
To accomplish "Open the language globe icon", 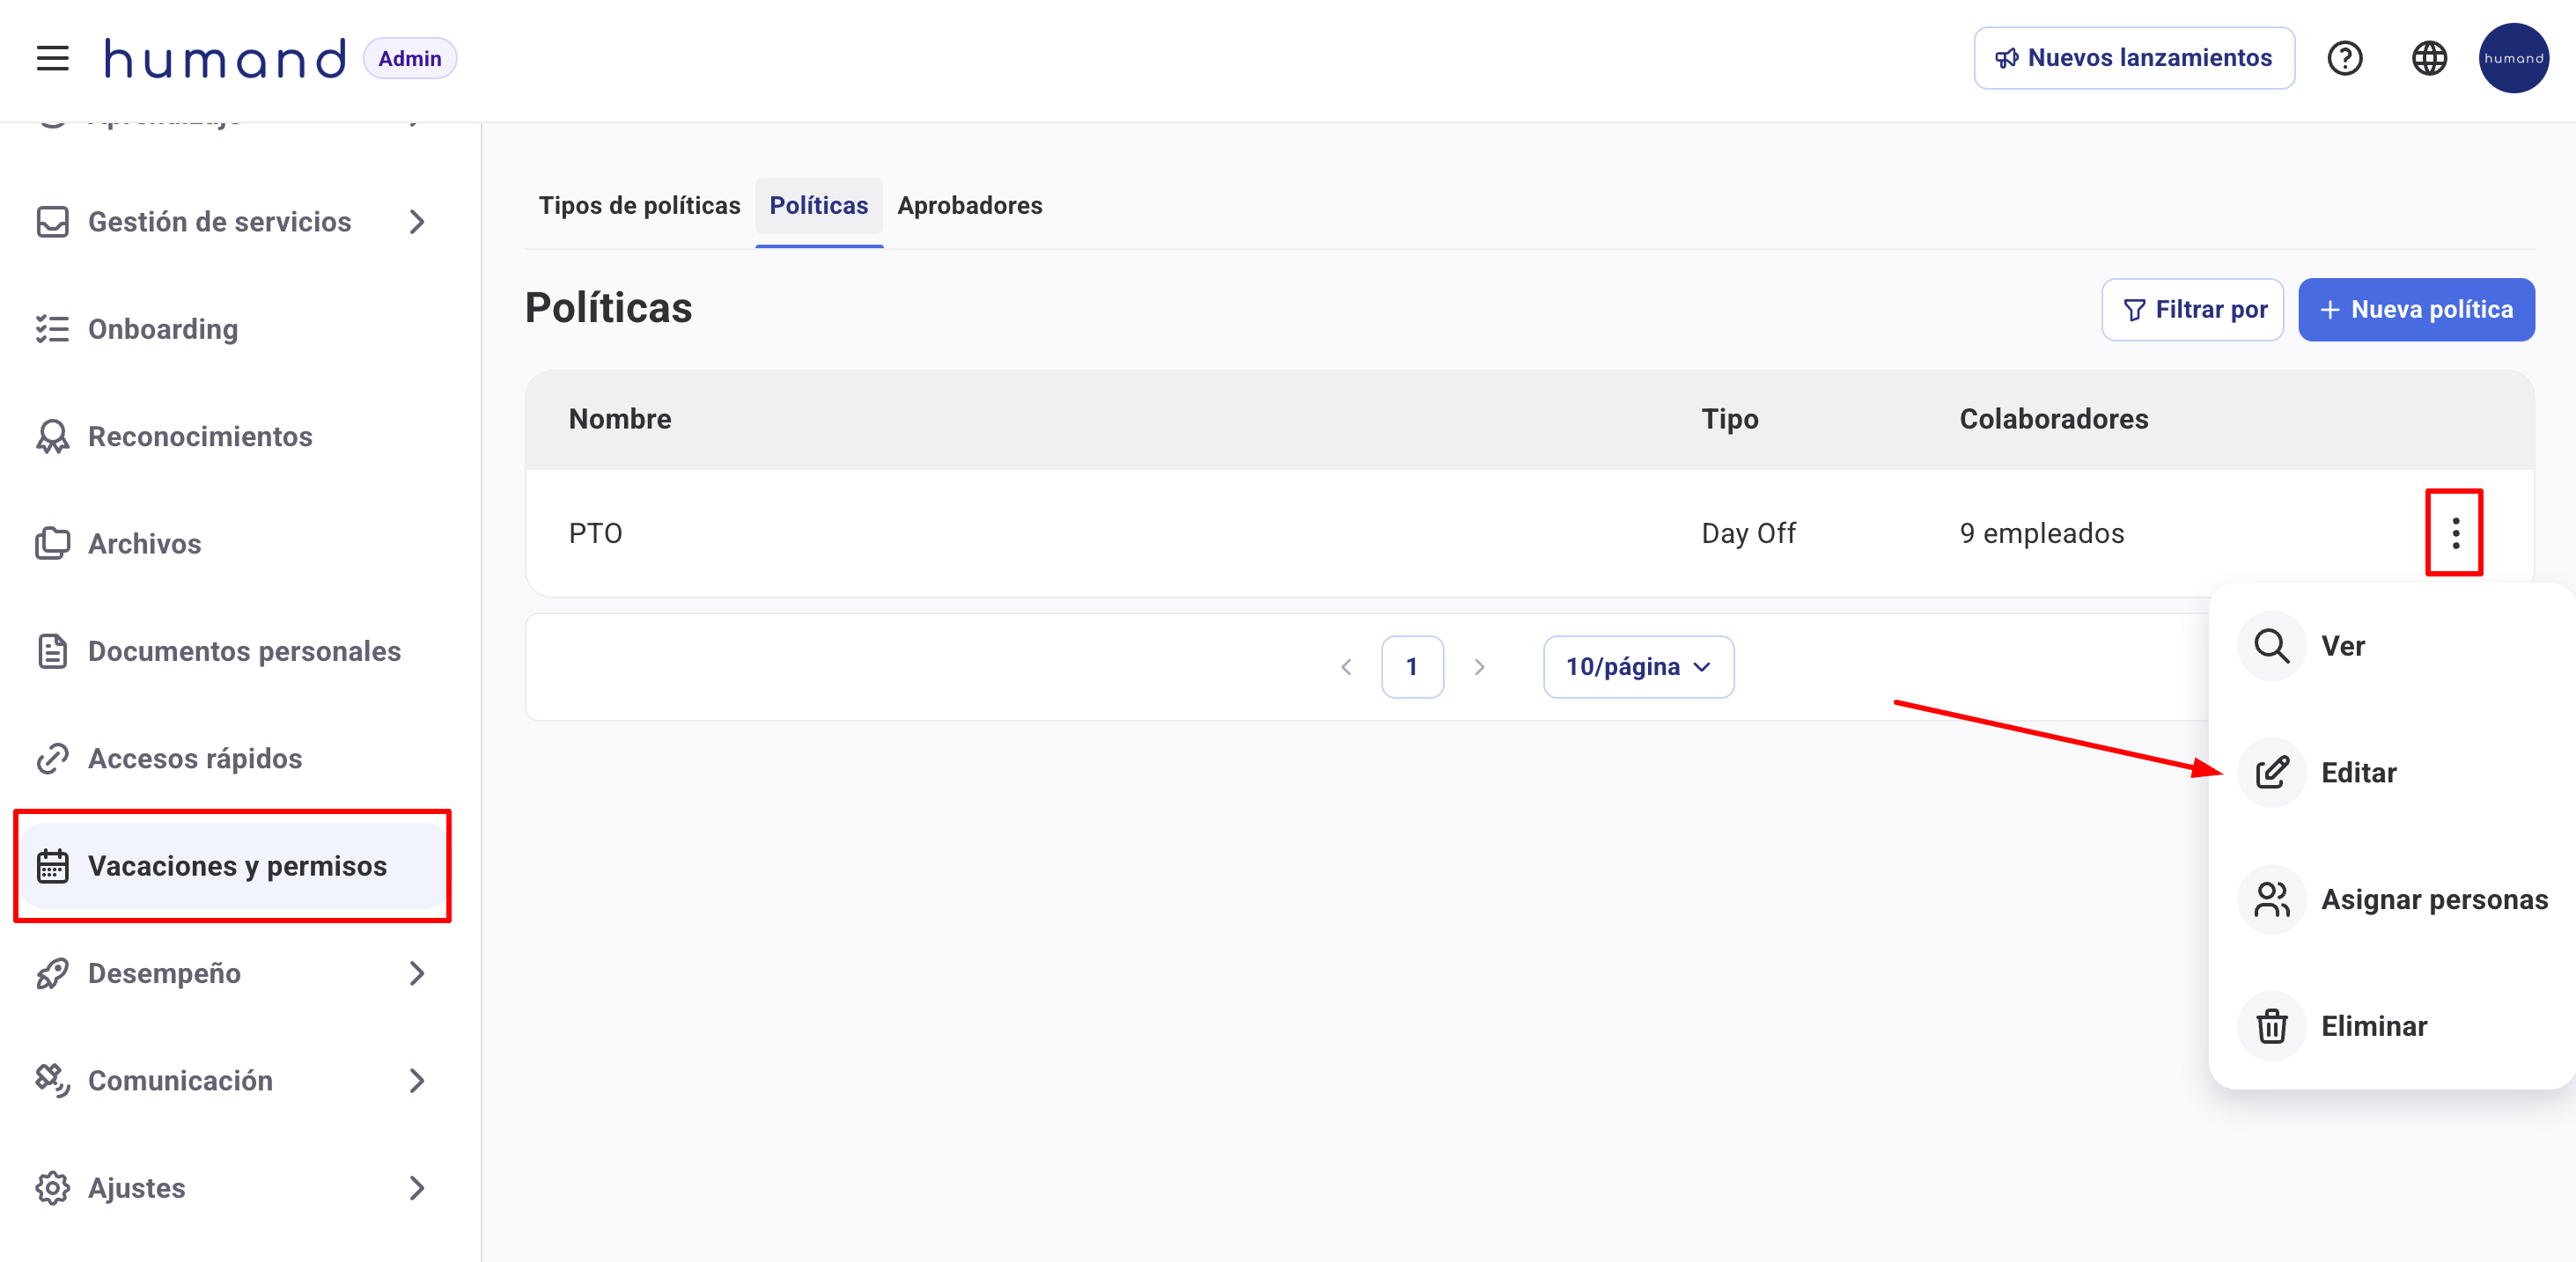I will pyautogui.click(x=2429, y=58).
